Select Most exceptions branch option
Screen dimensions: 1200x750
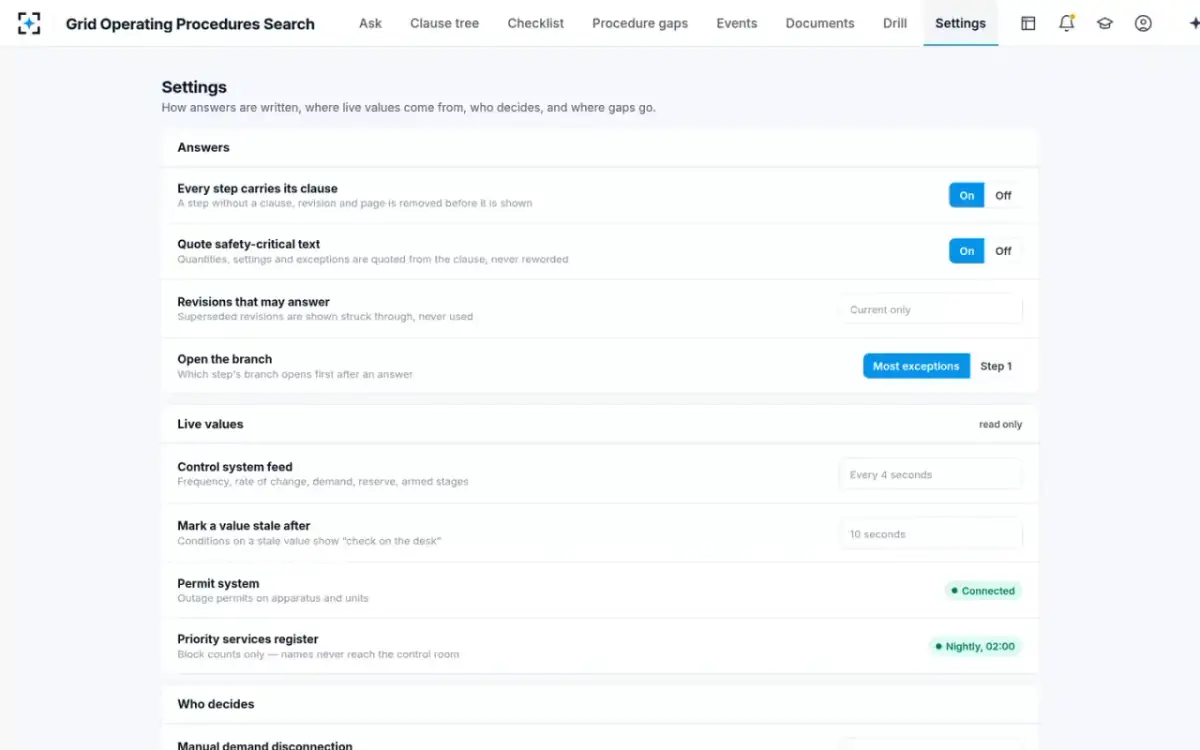click(x=916, y=366)
